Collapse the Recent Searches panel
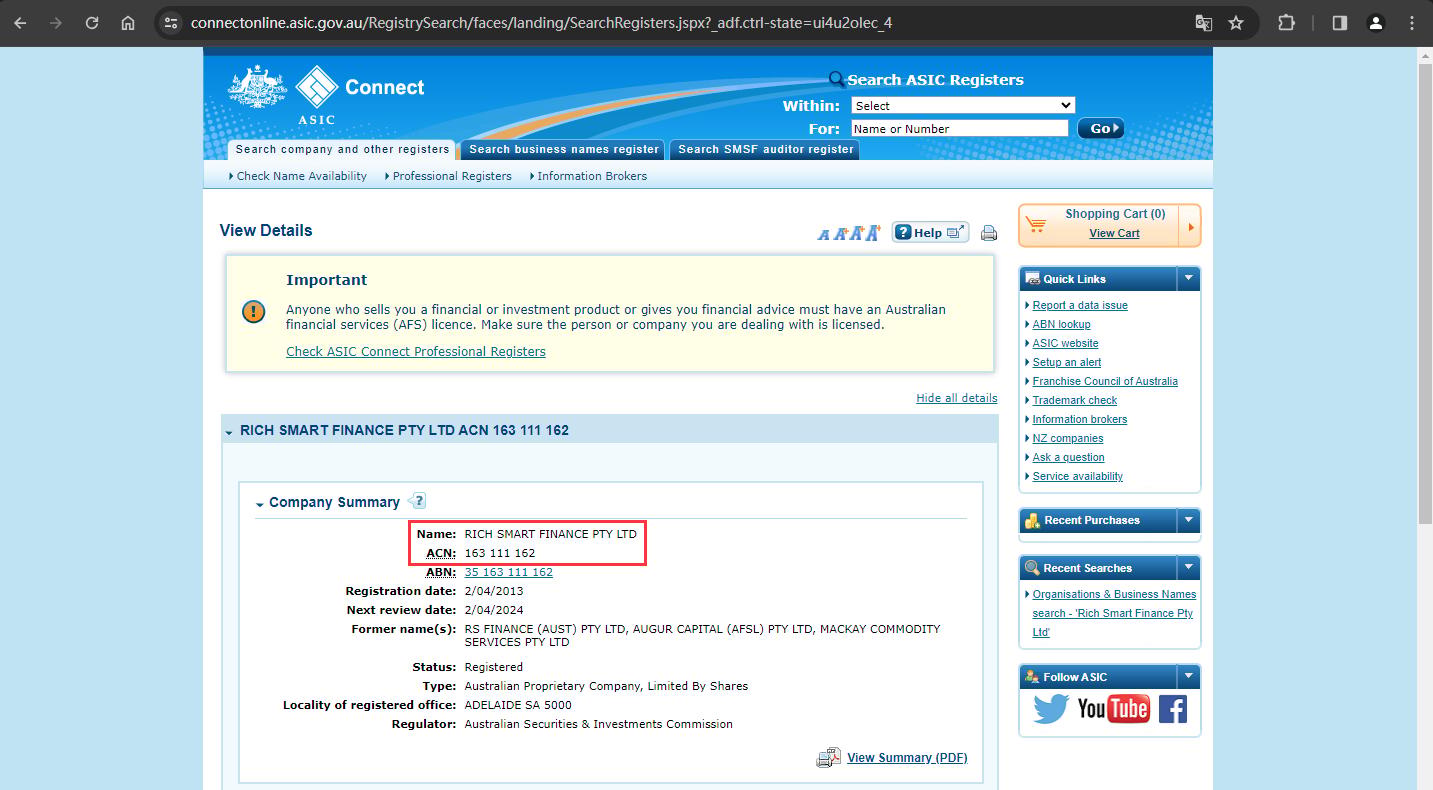Viewport: 1433px width, 790px height. [x=1188, y=568]
